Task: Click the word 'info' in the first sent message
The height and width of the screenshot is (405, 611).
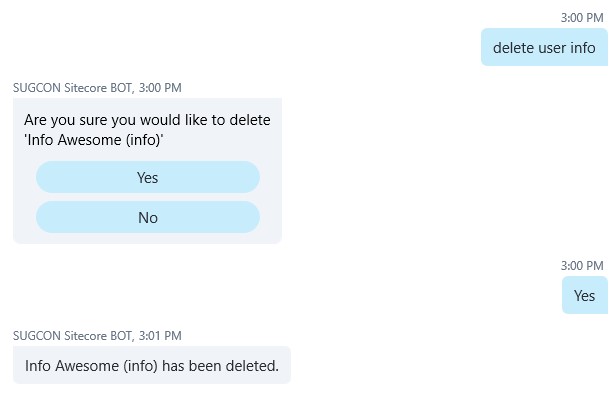Action: click(x=582, y=48)
